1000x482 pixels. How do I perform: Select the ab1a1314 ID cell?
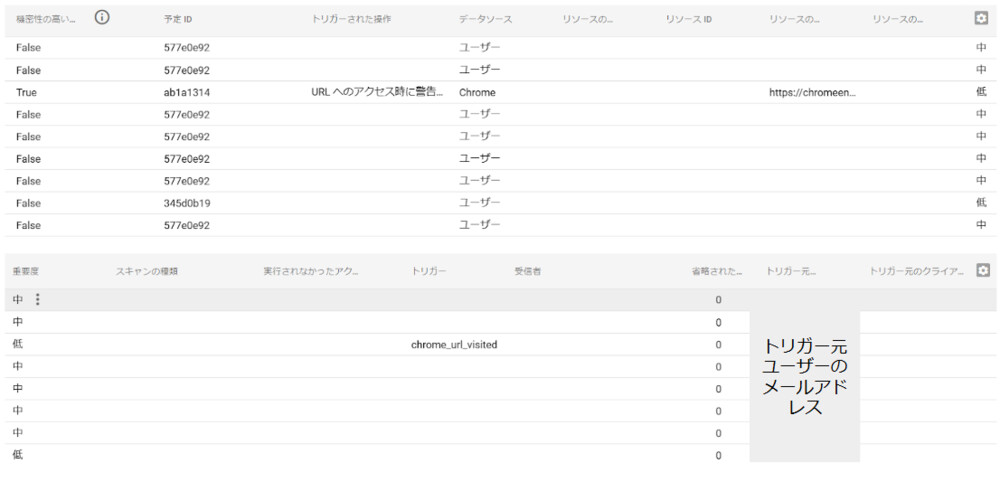tap(187, 92)
